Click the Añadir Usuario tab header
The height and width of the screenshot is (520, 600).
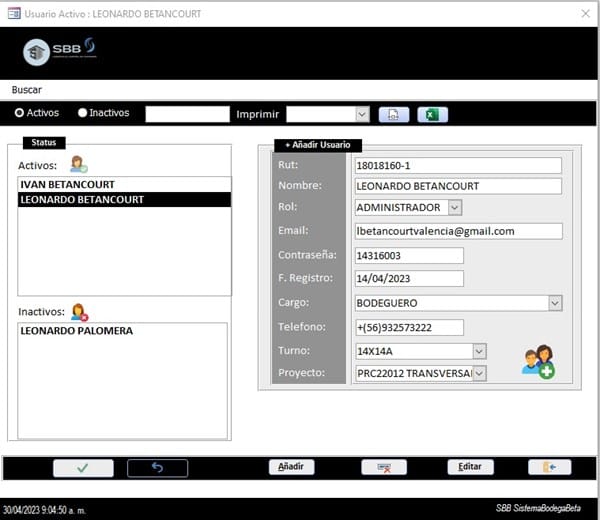click(x=318, y=145)
